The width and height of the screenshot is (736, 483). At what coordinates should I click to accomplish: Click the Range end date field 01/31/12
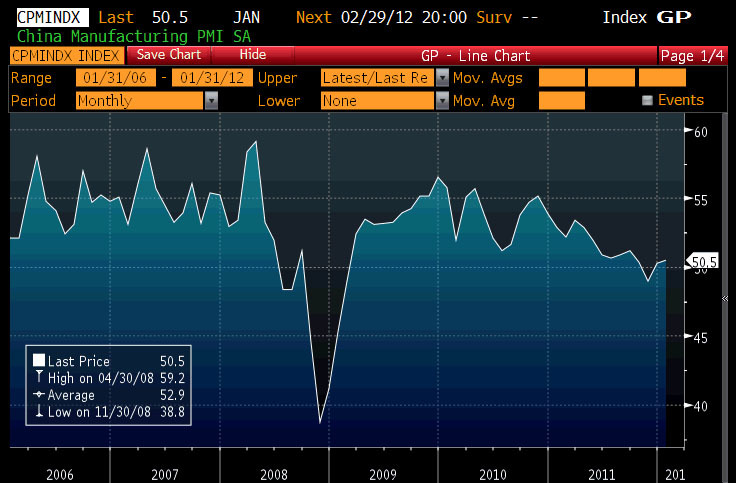point(210,78)
